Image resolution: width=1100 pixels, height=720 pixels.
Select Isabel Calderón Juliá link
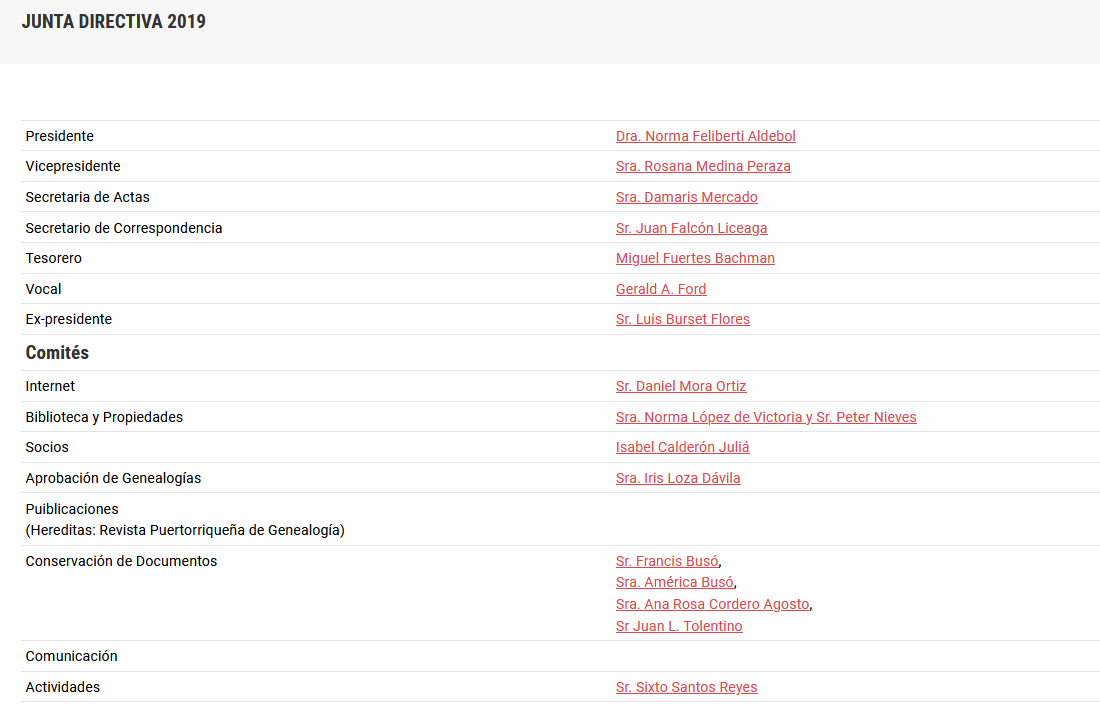682,447
